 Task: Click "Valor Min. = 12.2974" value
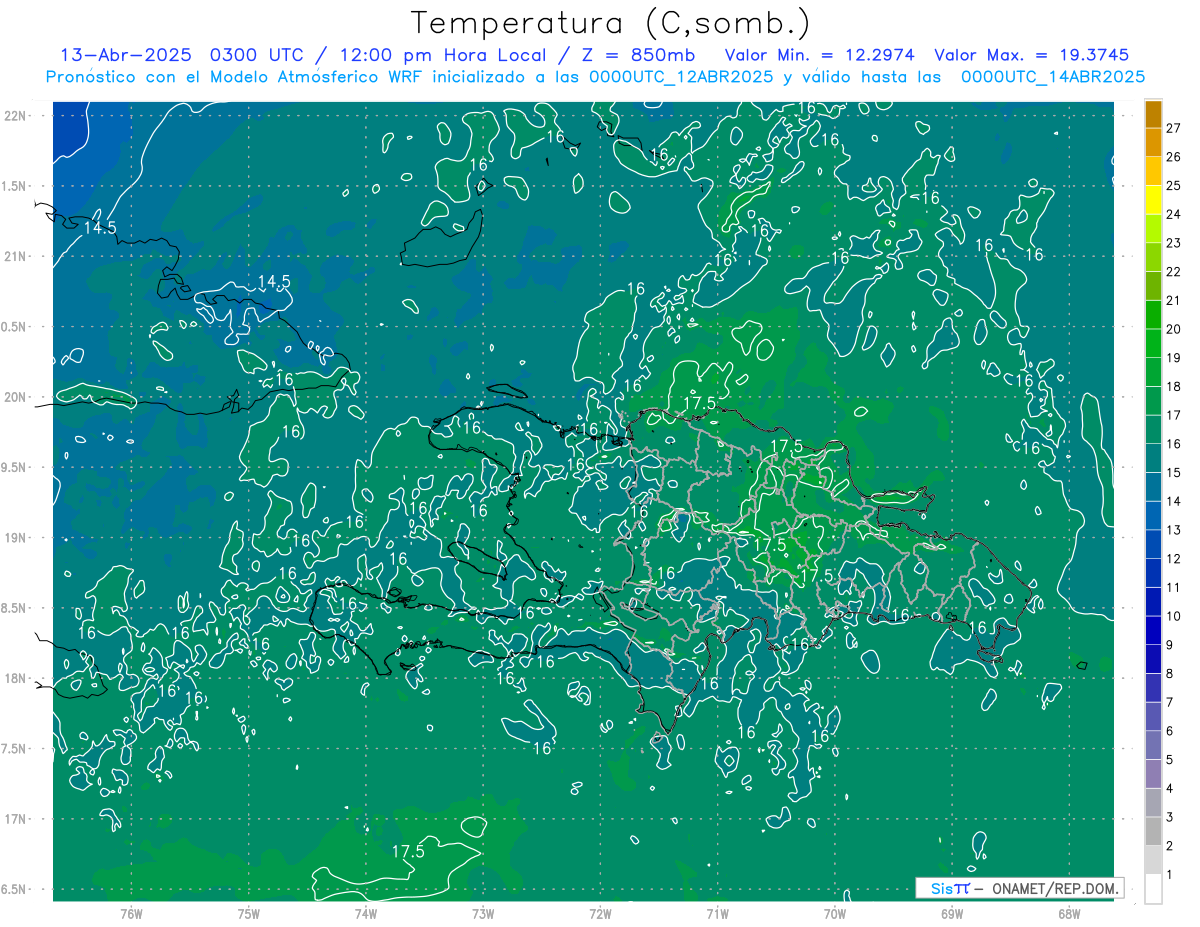point(820,55)
